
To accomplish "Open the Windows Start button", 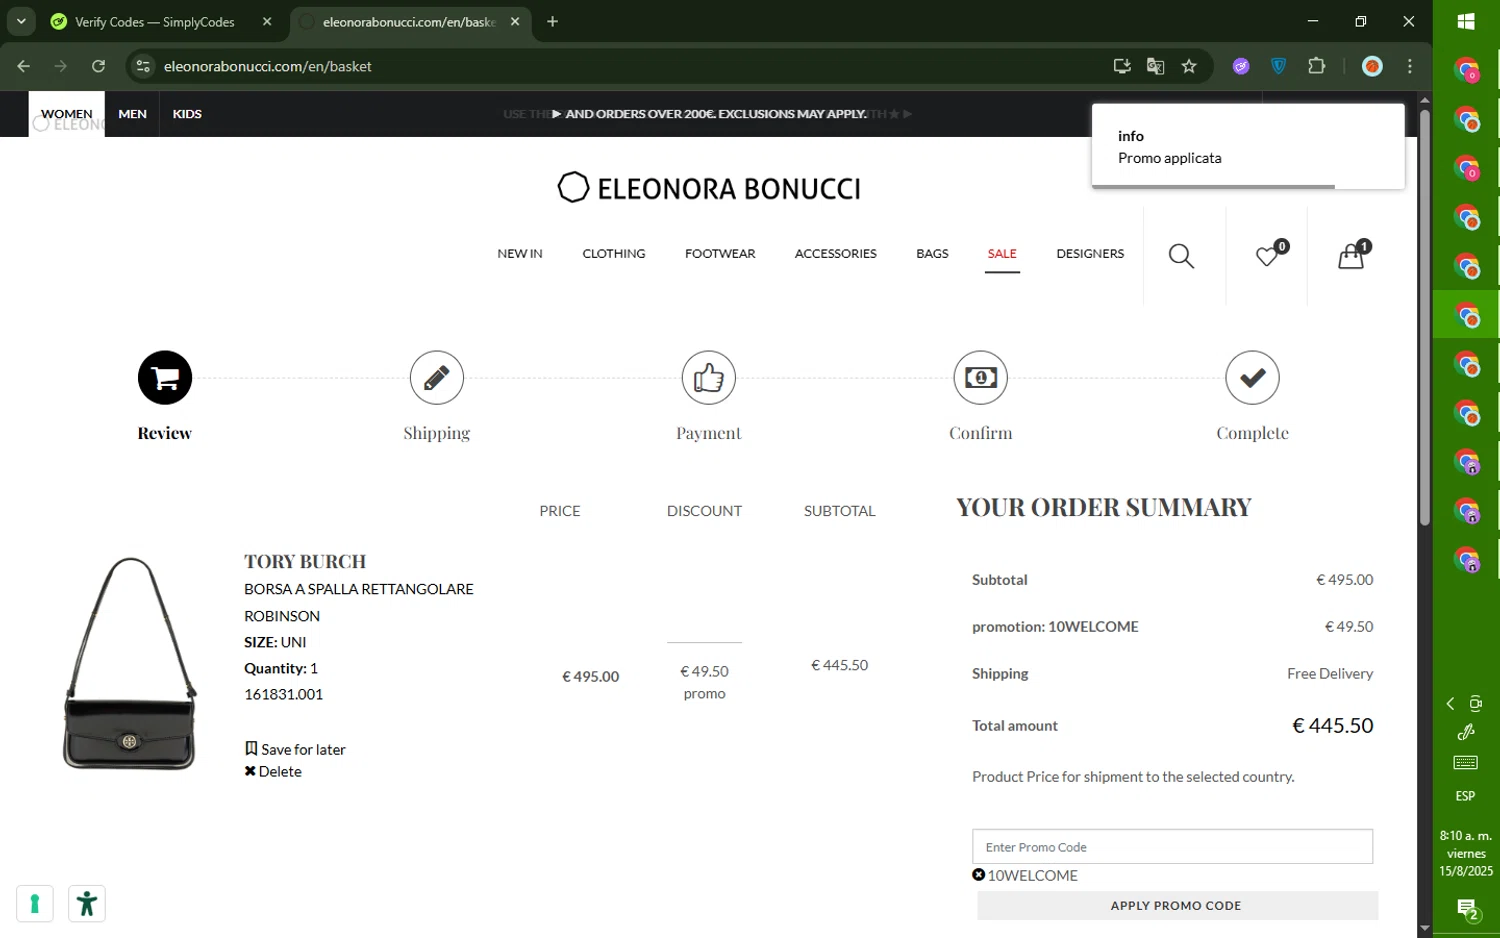I will [1466, 21].
